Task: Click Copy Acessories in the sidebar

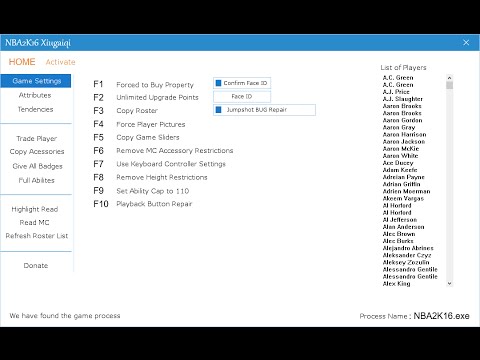Action: (x=37, y=152)
